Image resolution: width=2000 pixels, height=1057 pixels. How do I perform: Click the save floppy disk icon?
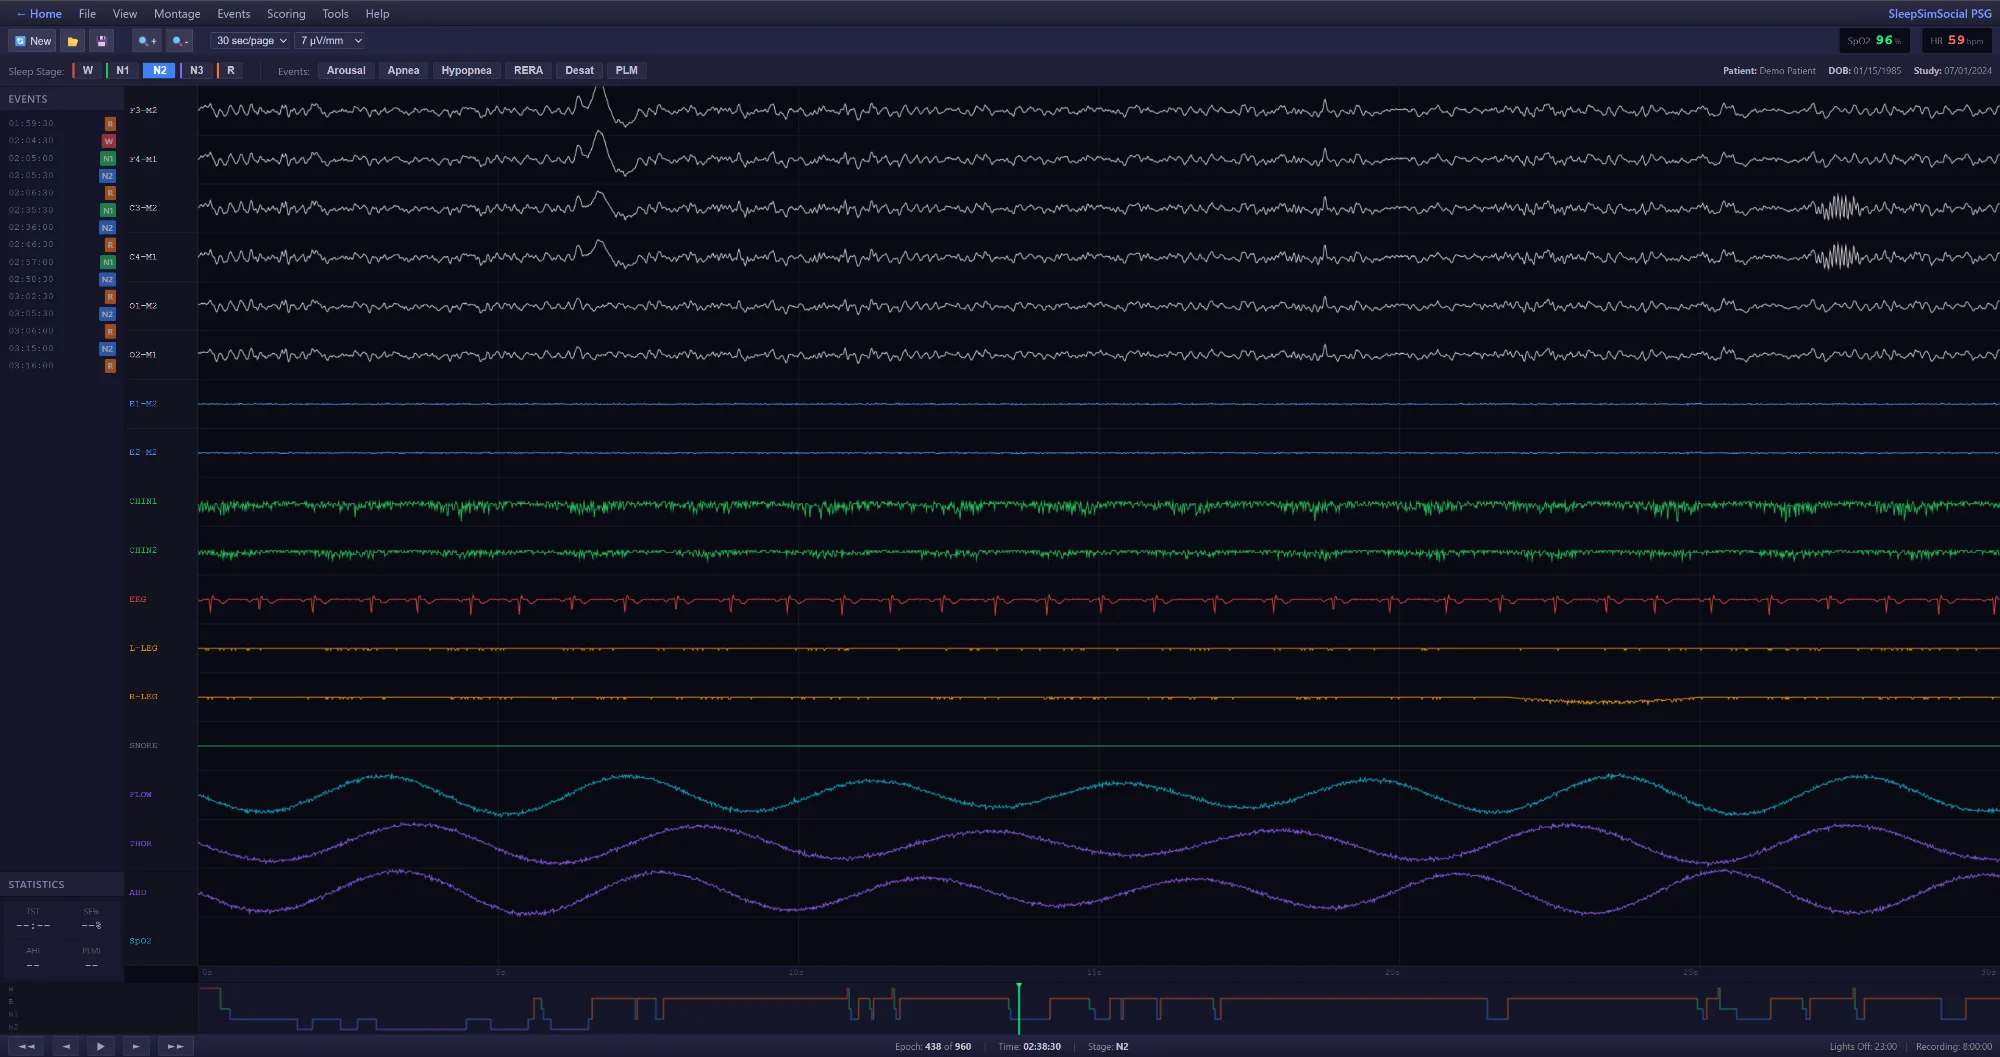click(x=101, y=41)
